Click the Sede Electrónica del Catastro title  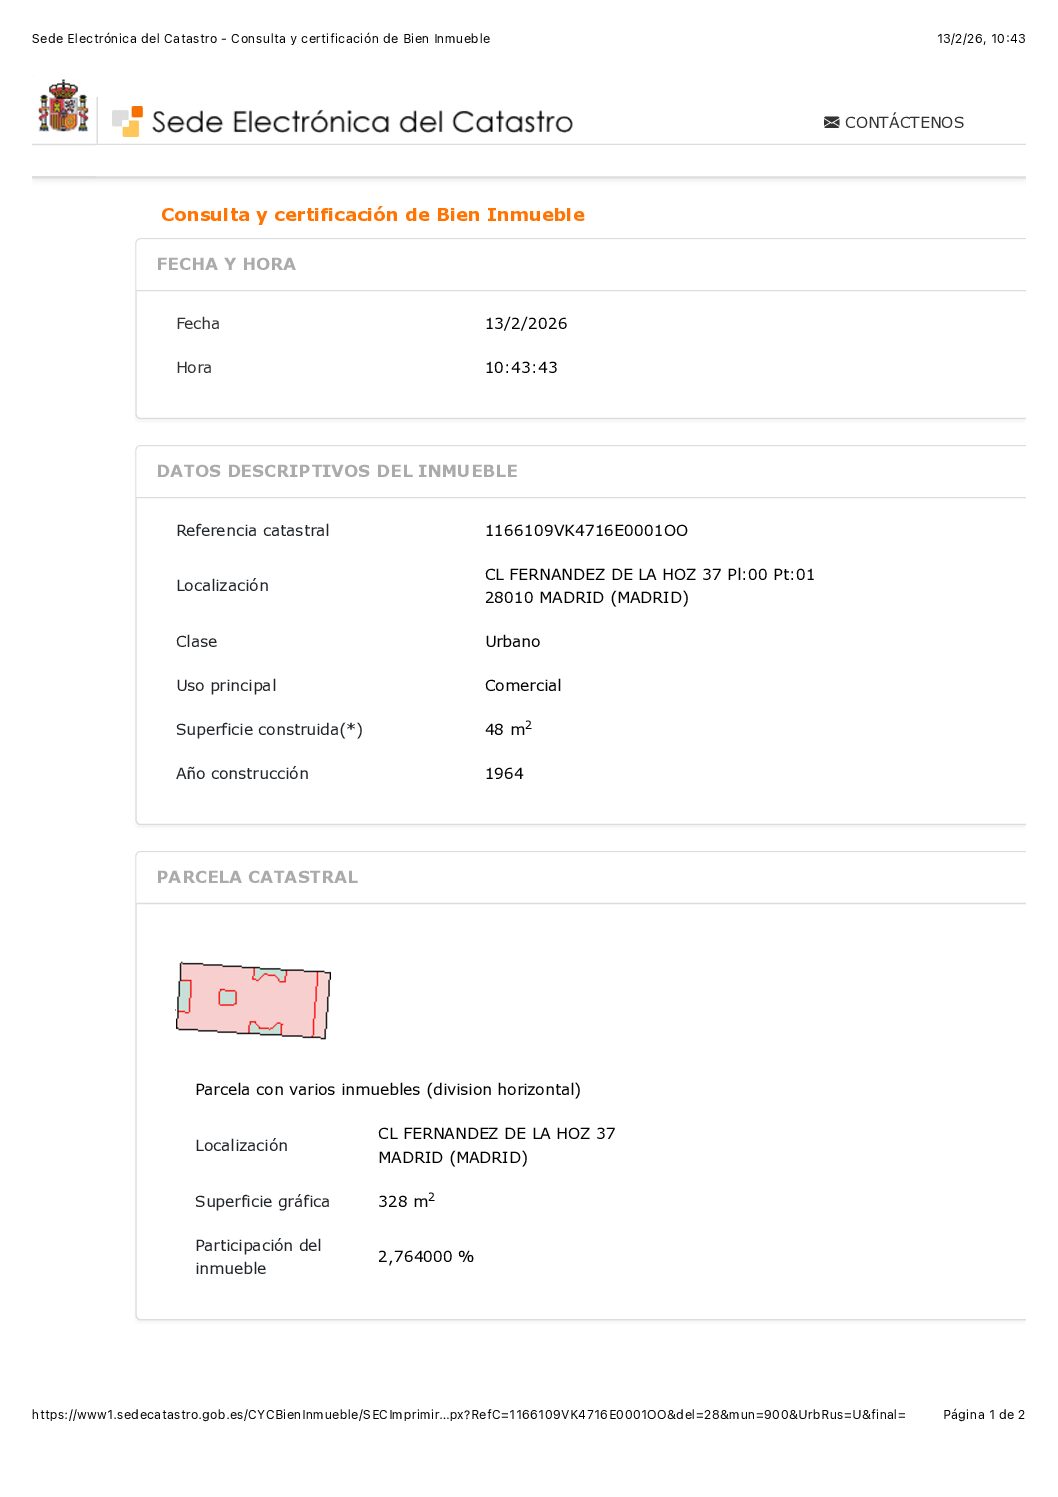[362, 122]
